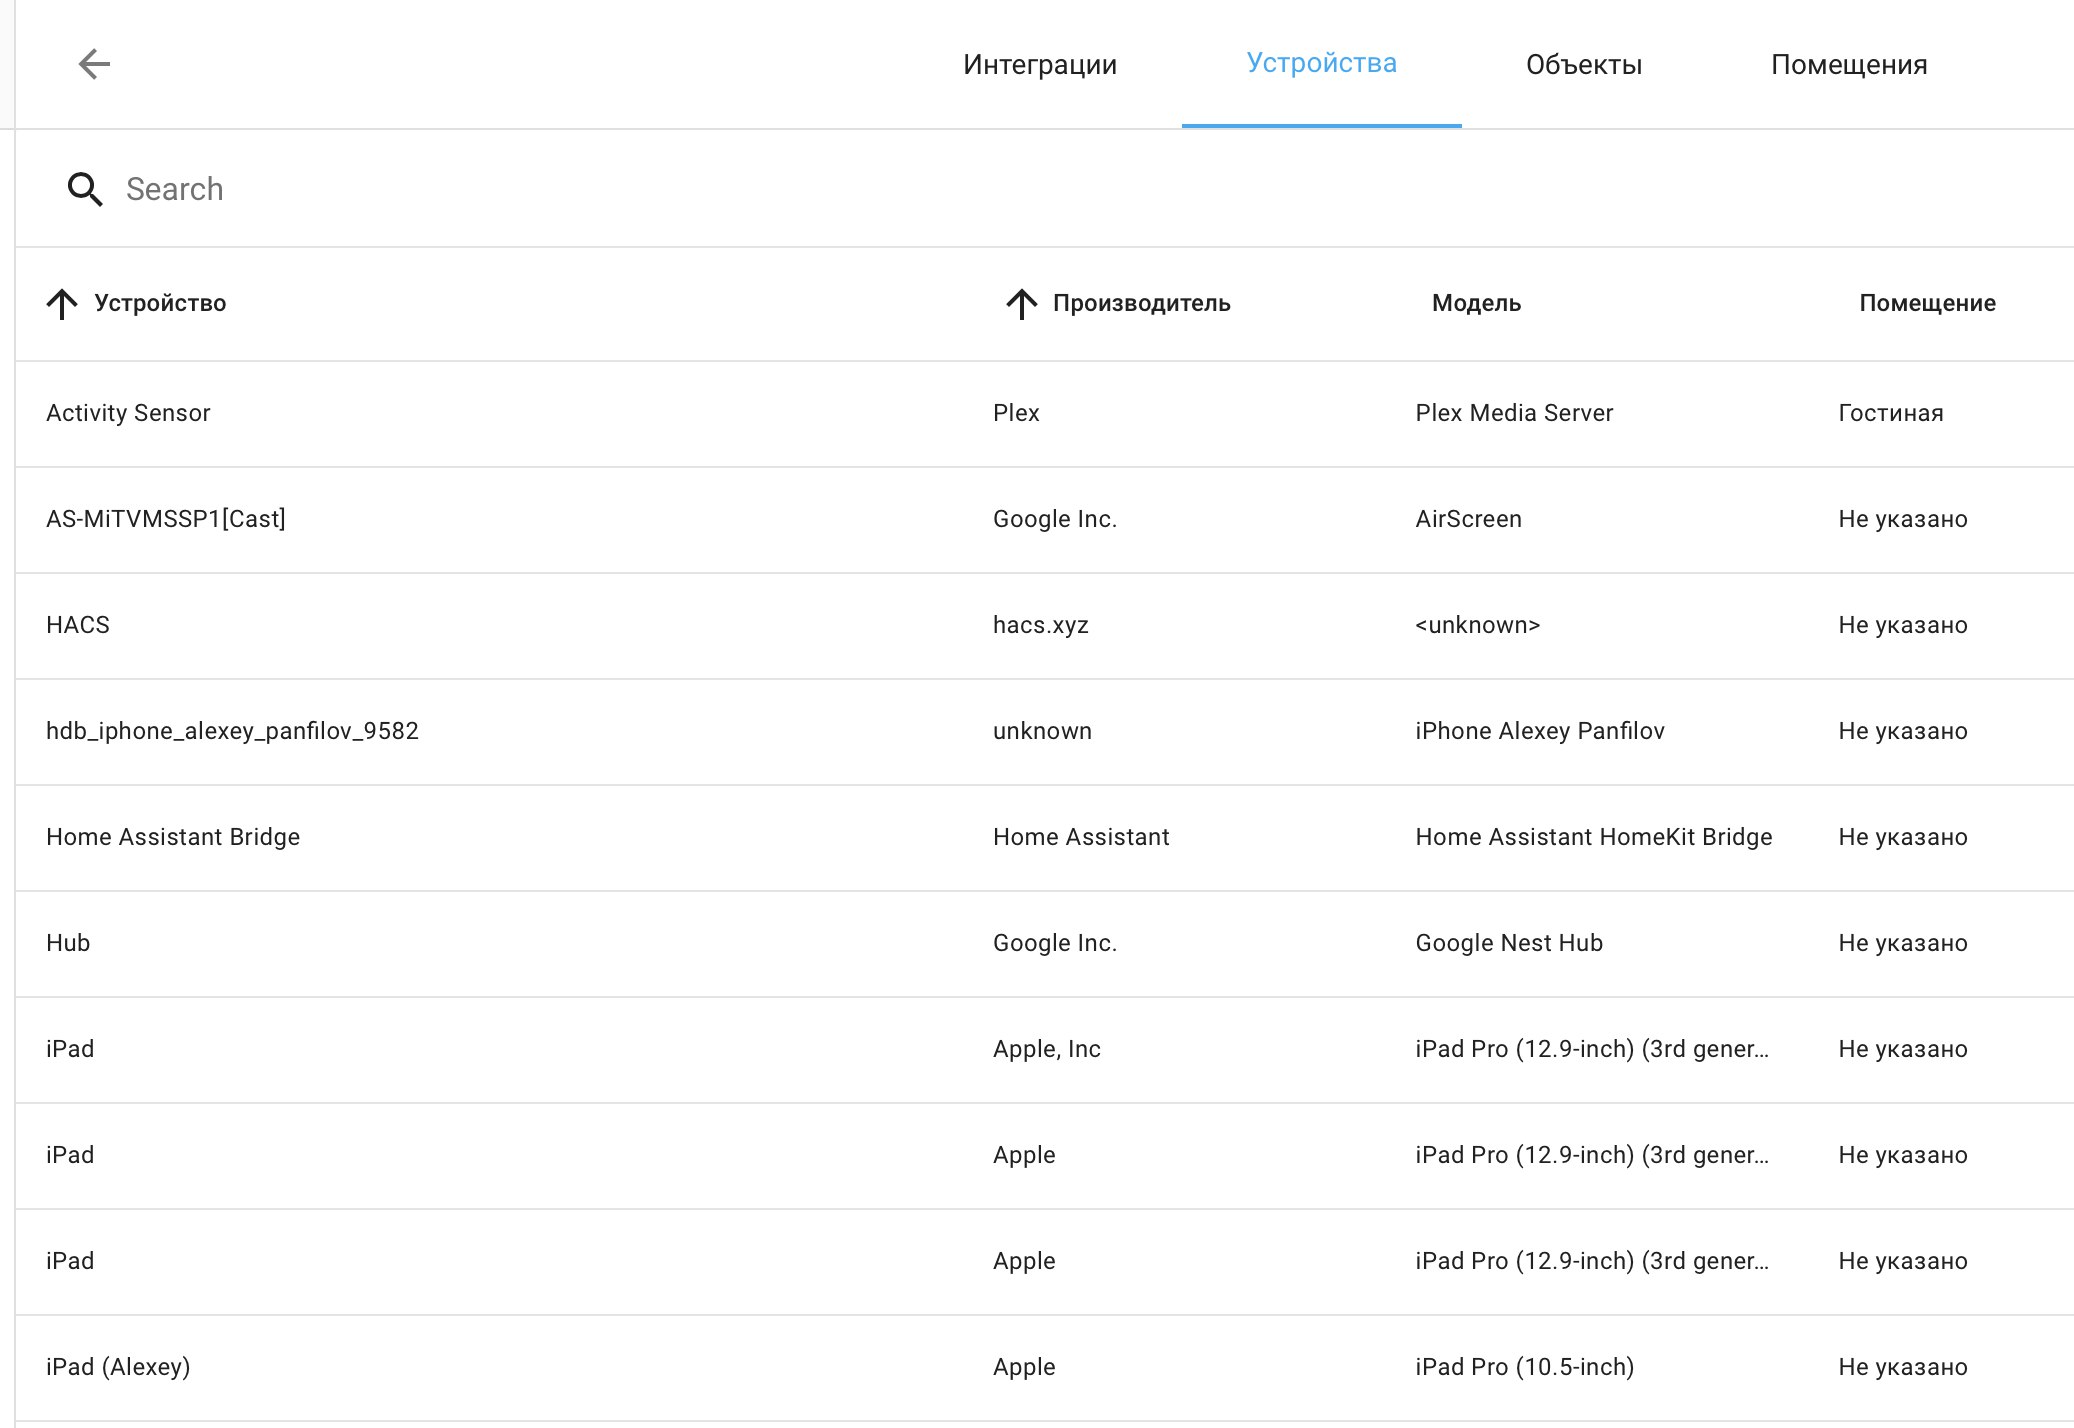
Task: Click Google Inc. in the AS-MiTVMSSP1[Cast] row
Action: tap(1054, 519)
